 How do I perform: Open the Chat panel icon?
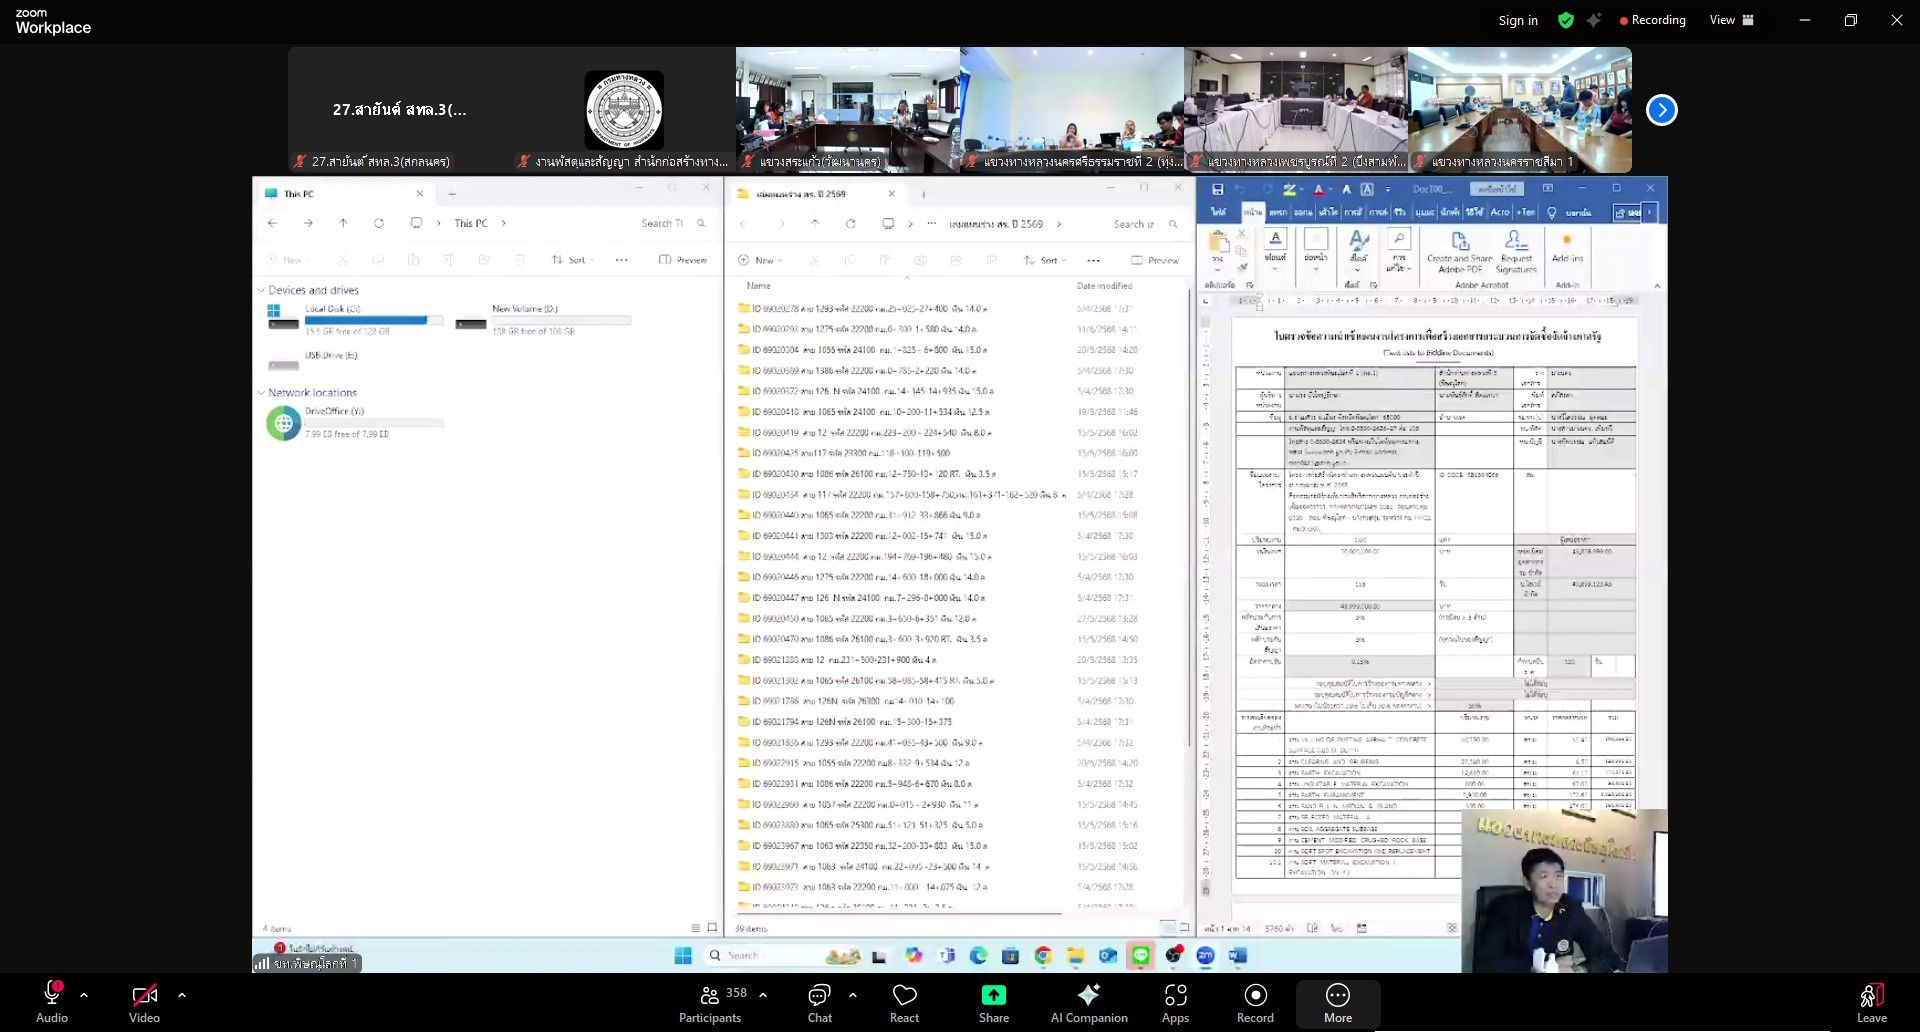pyautogui.click(x=819, y=996)
